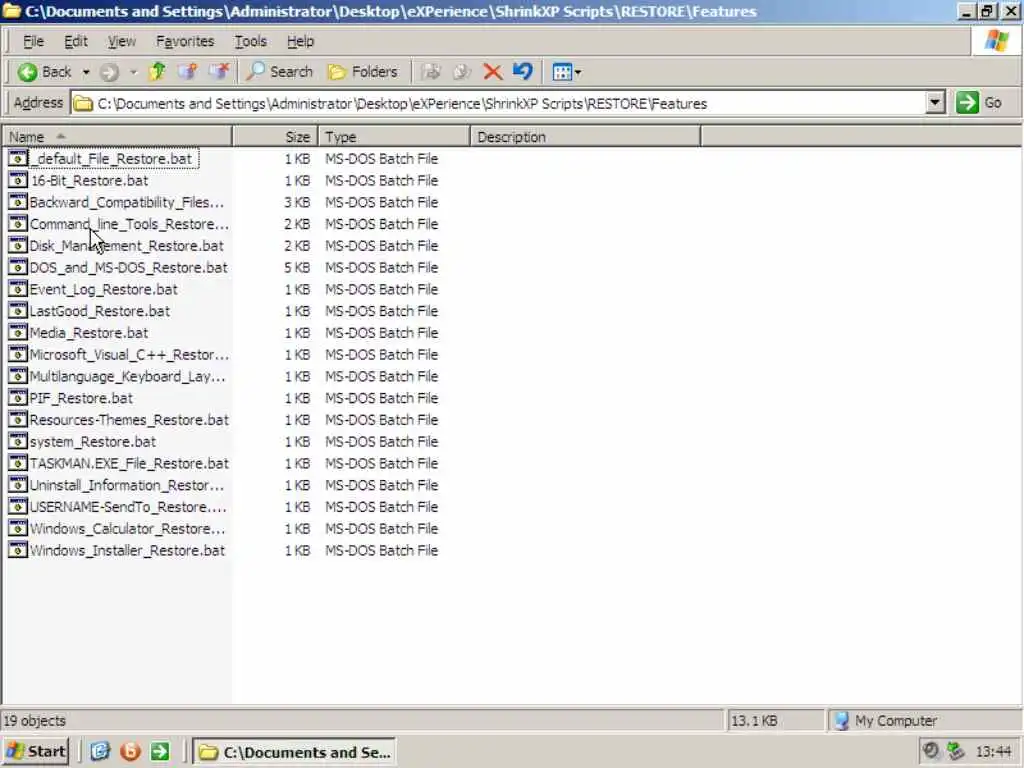Image resolution: width=1024 pixels, height=768 pixels.
Task: Select the 16-Bit_Restore.bat file icon
Action: pos(18,180)
